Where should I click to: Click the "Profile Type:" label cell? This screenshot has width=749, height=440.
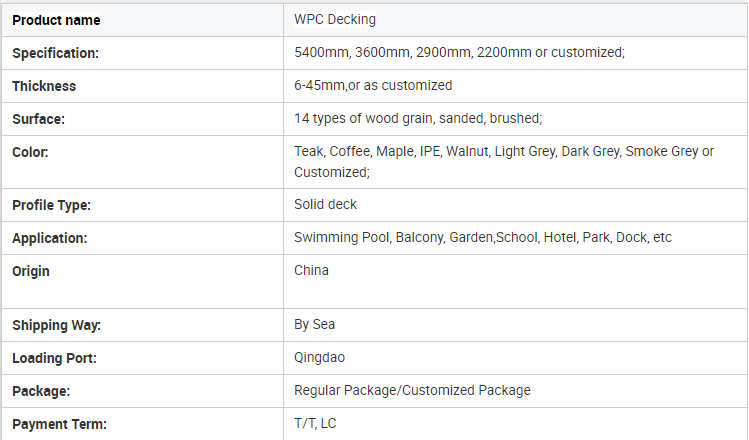(x=51, y=205)
